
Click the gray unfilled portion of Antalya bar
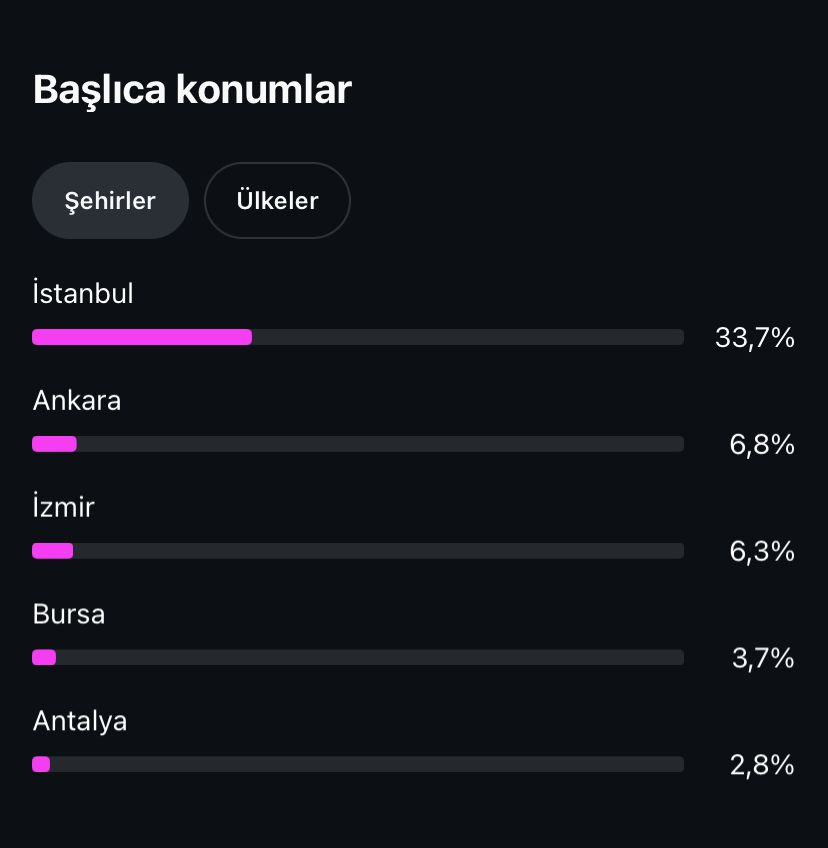point(367,764)
